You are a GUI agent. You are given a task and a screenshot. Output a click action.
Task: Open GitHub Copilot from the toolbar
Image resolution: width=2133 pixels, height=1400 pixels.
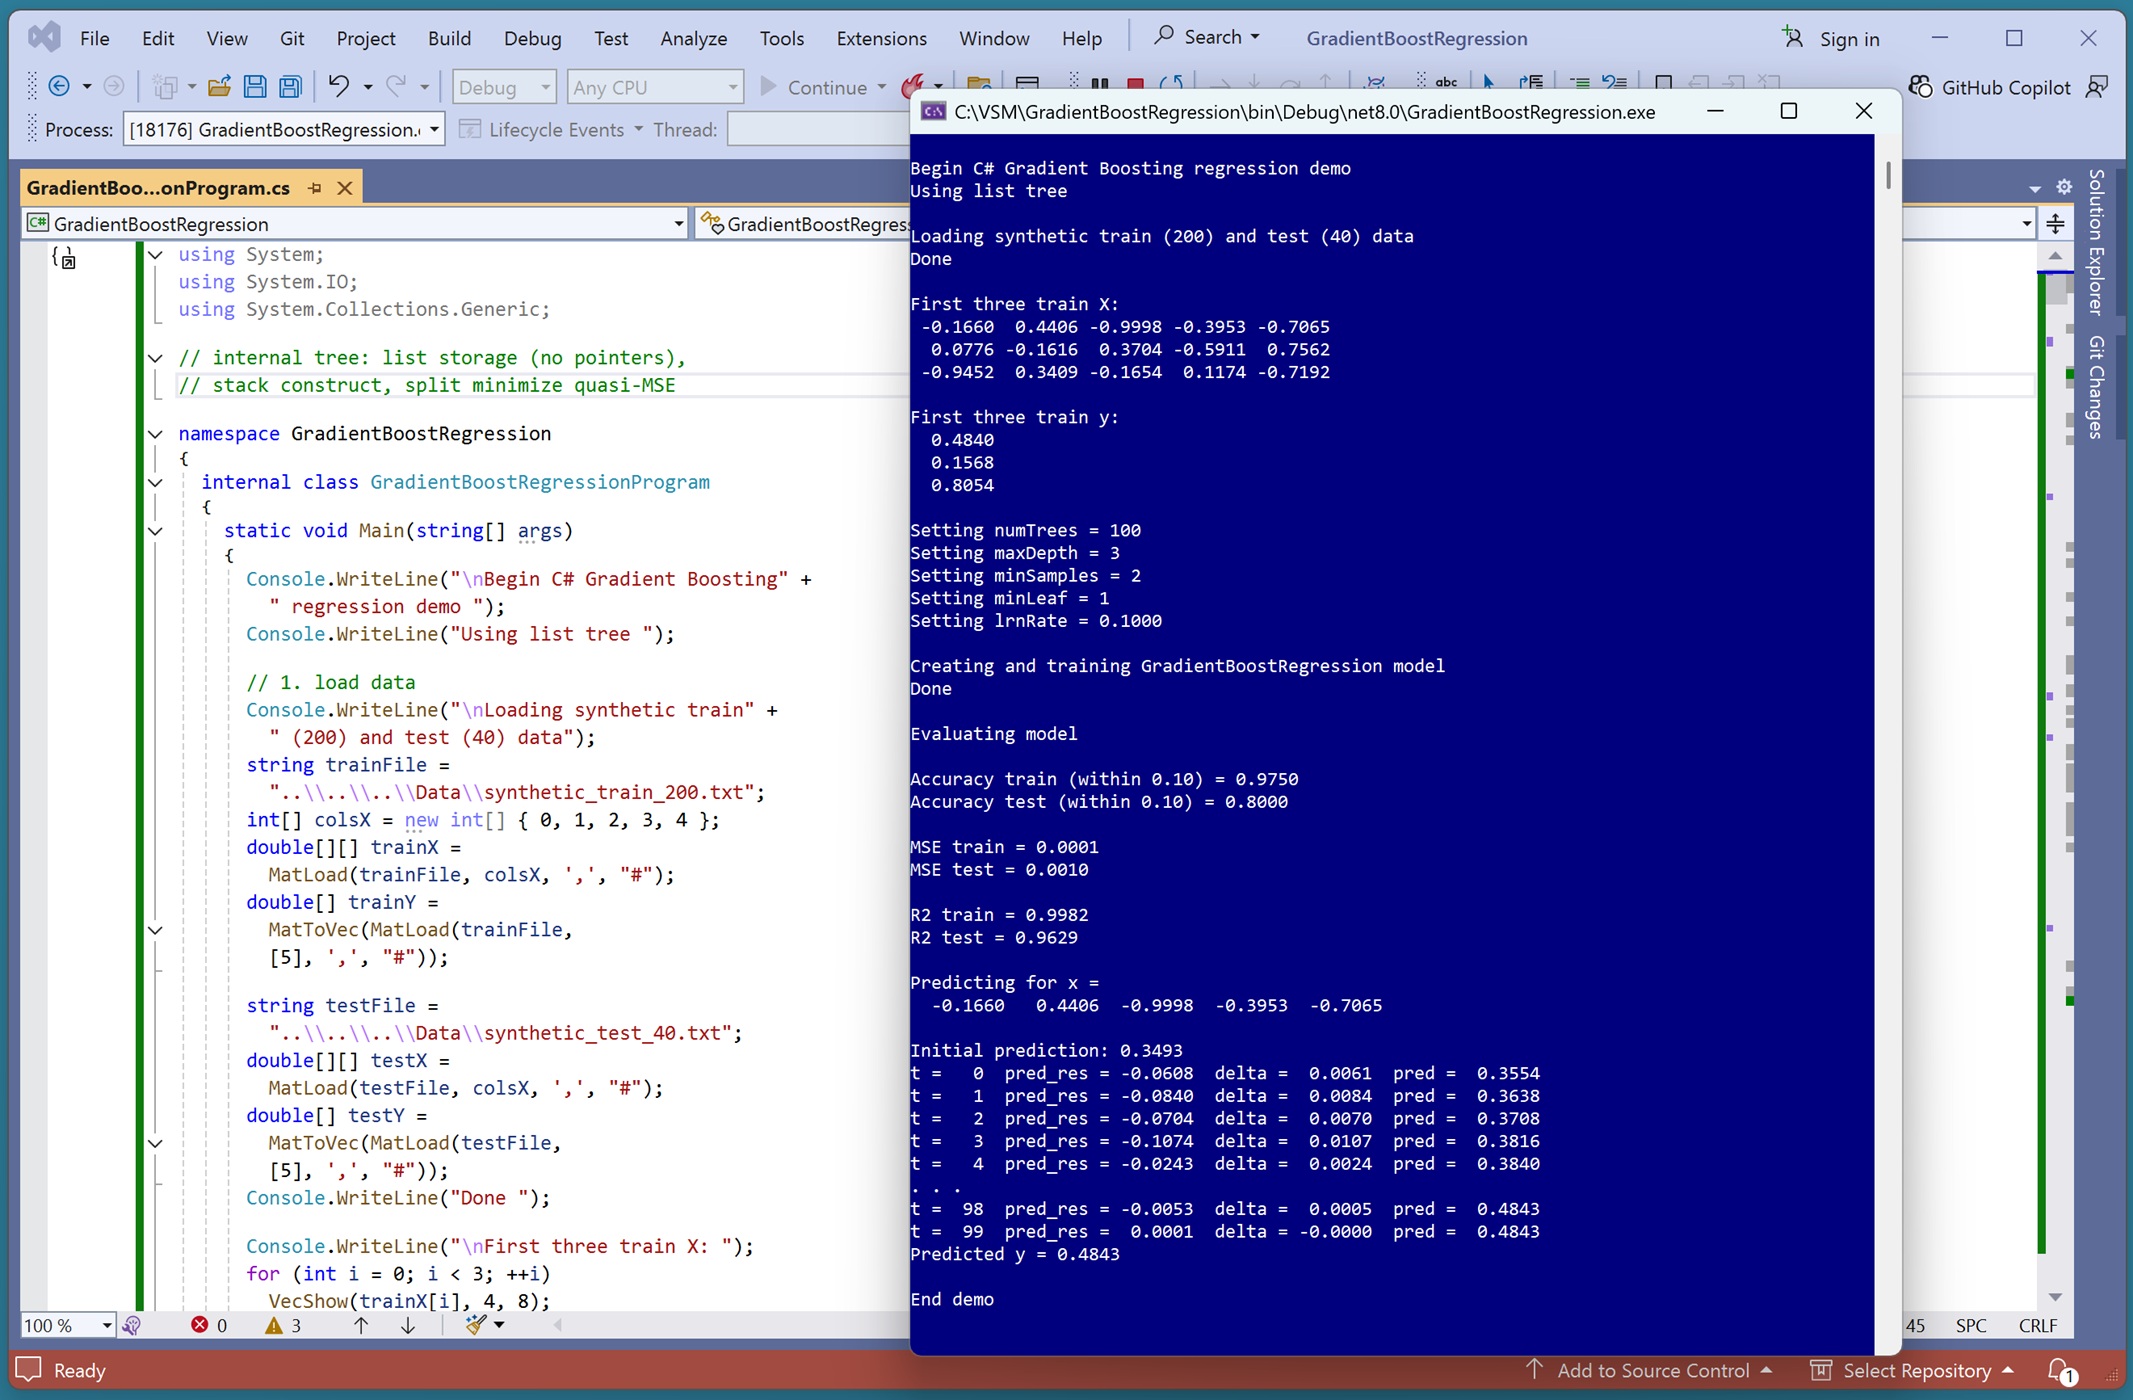coord(1990,87)
